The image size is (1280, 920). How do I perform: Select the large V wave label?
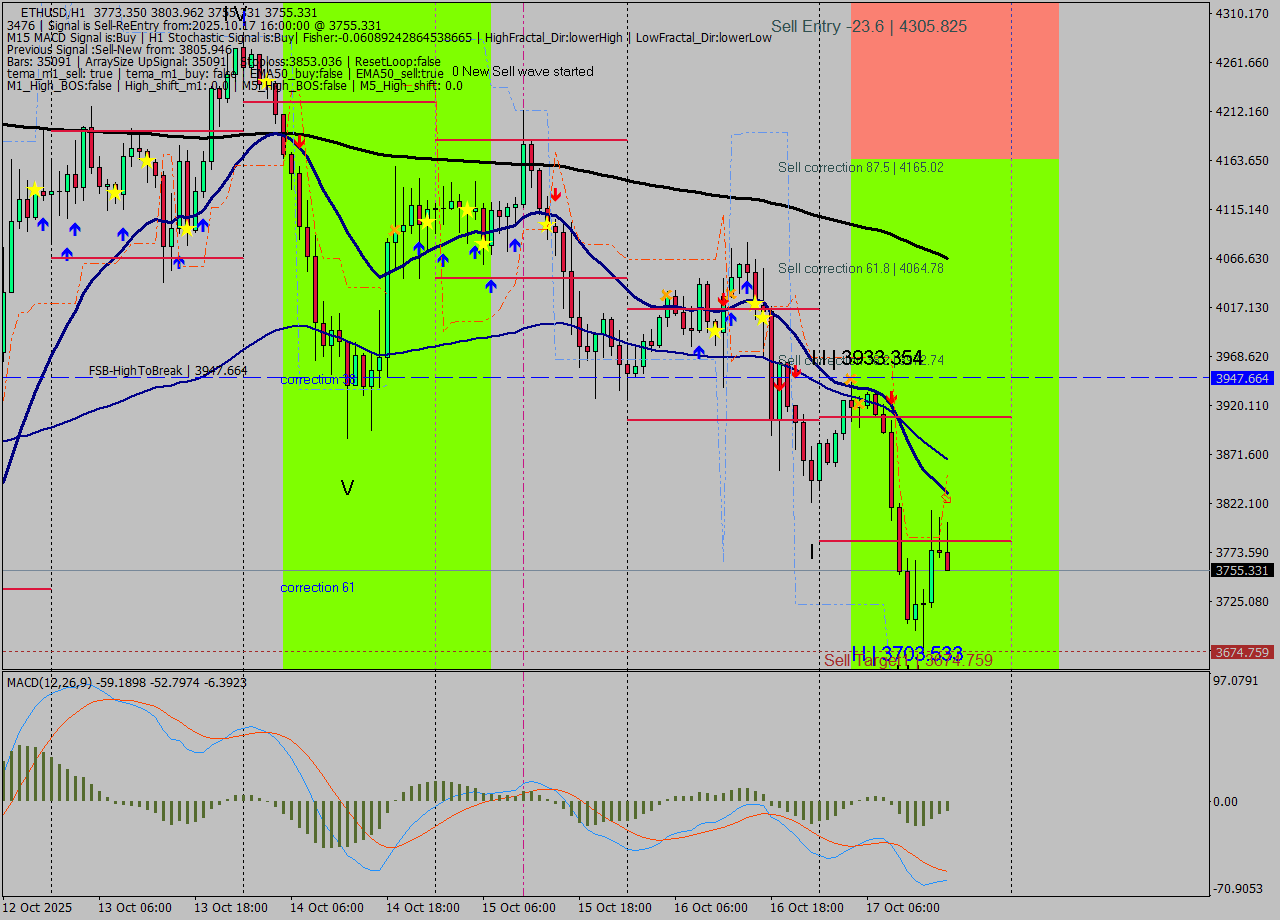347,488
